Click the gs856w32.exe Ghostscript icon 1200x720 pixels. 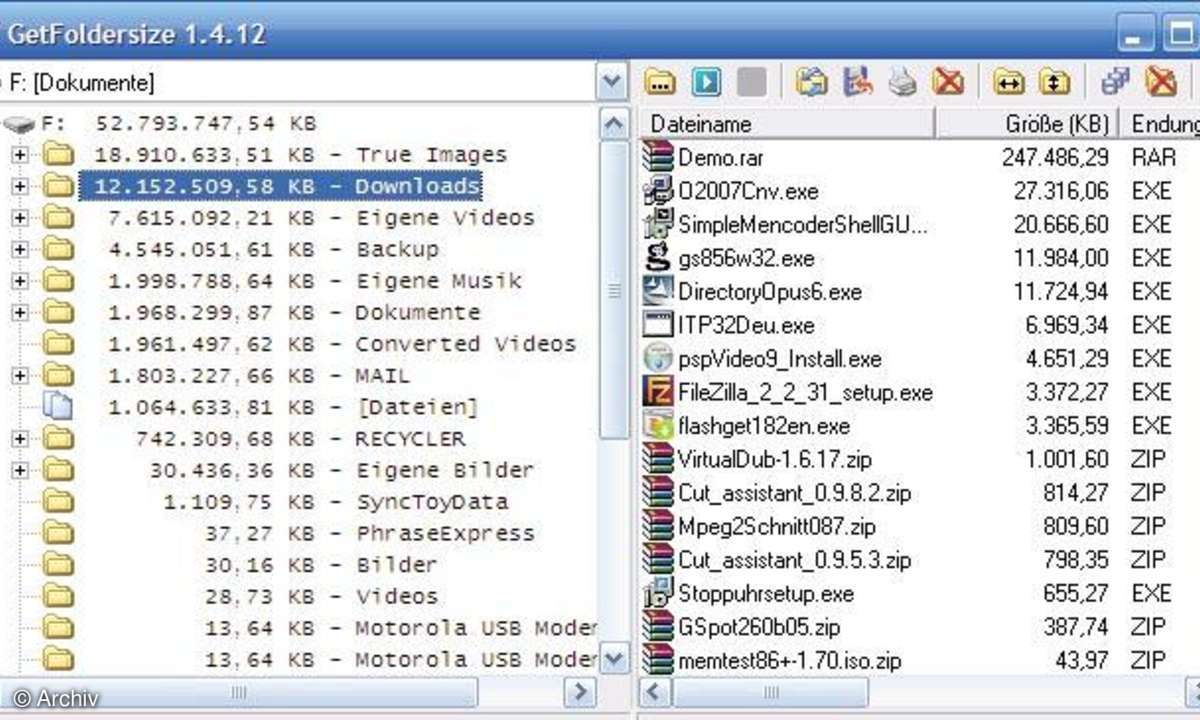tap(658, 258)
